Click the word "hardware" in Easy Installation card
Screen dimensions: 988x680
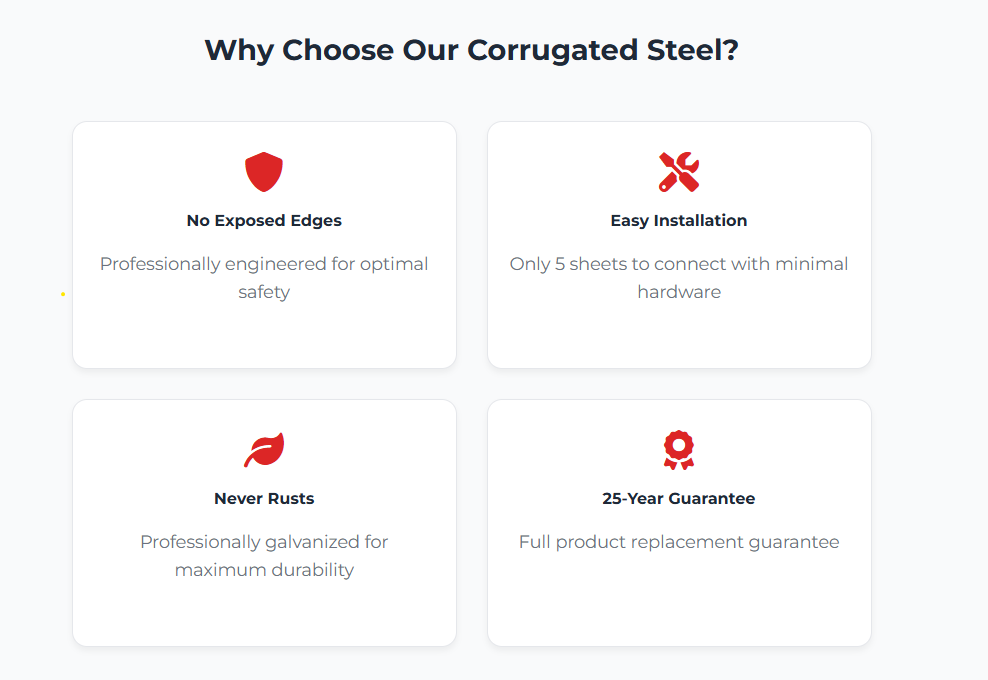pyautogui.click(x=679, y=292)
